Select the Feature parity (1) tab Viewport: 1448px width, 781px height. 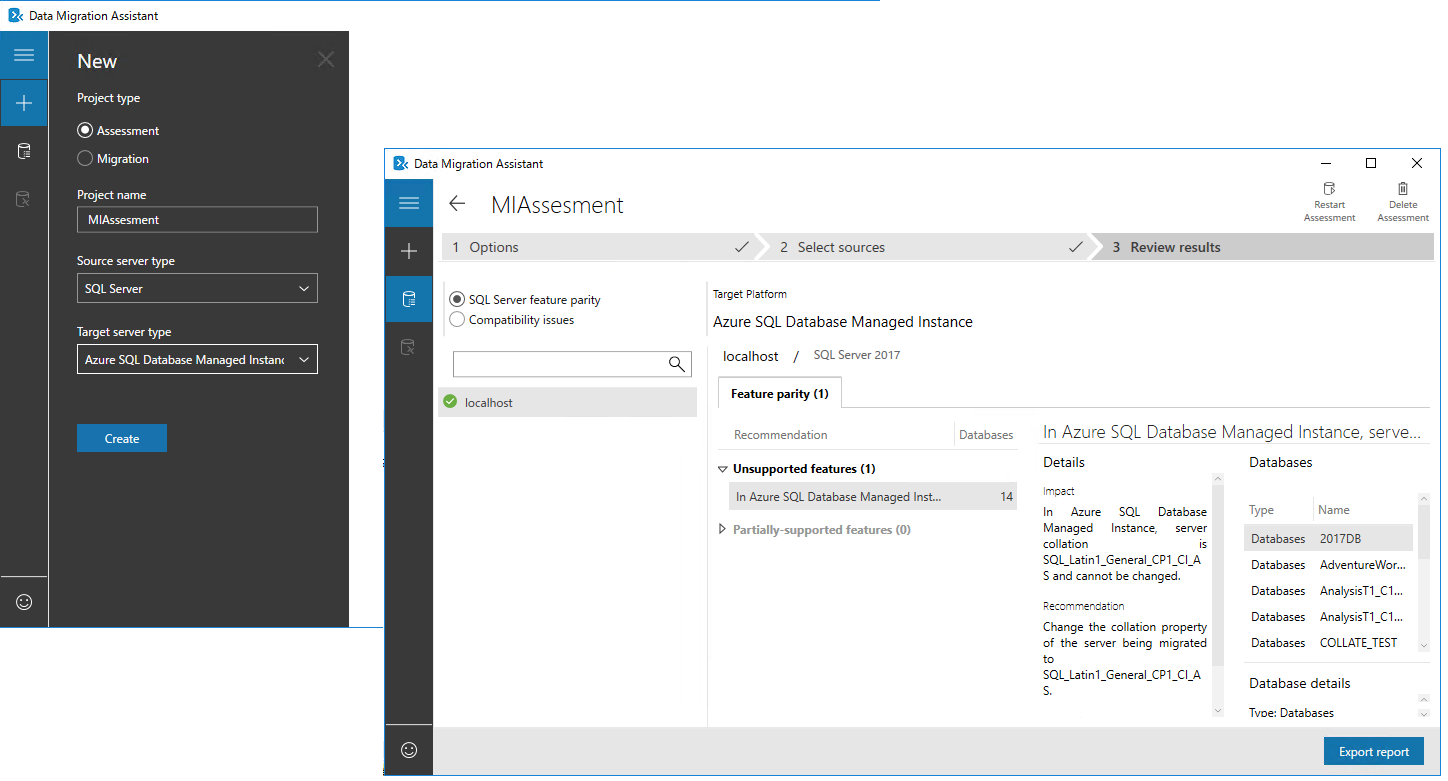click(x=779, y=394)
